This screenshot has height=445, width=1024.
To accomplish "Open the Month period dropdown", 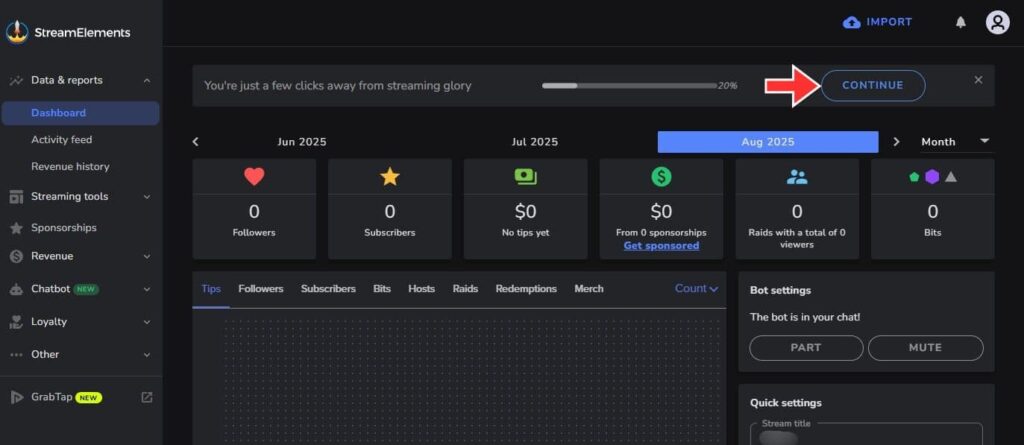I will [x=955, y=142].
